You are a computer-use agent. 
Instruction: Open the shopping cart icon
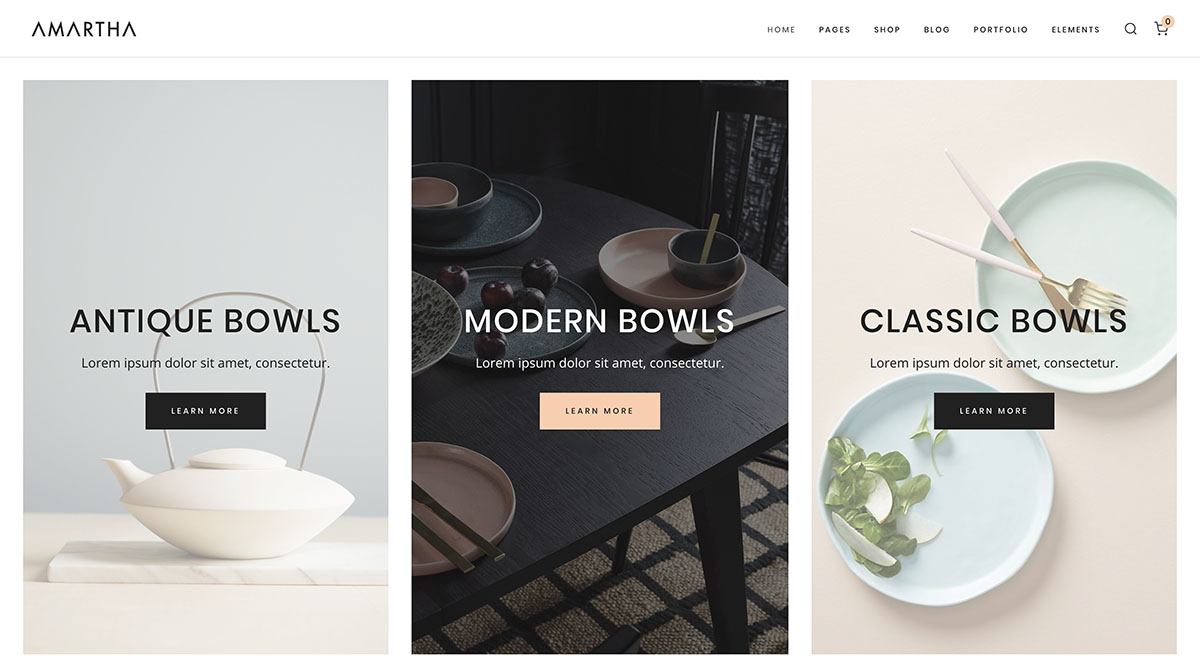click(1160, 30)
